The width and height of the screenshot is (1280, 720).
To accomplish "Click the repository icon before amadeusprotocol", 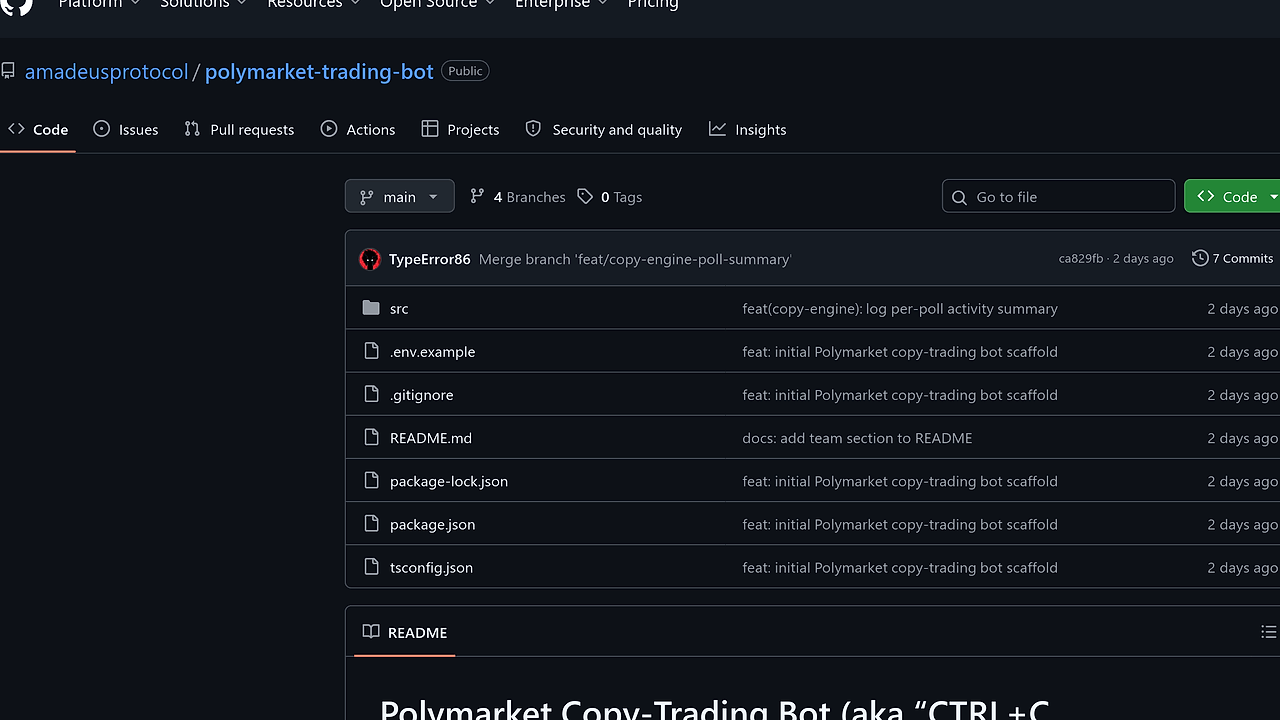I will click(x=8, y=71).
